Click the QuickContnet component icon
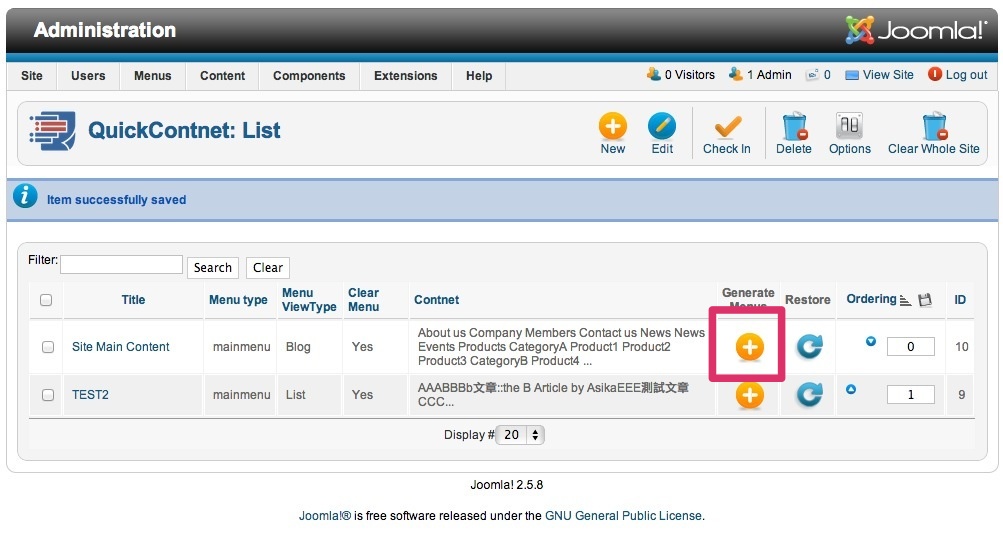 (52, 131)
